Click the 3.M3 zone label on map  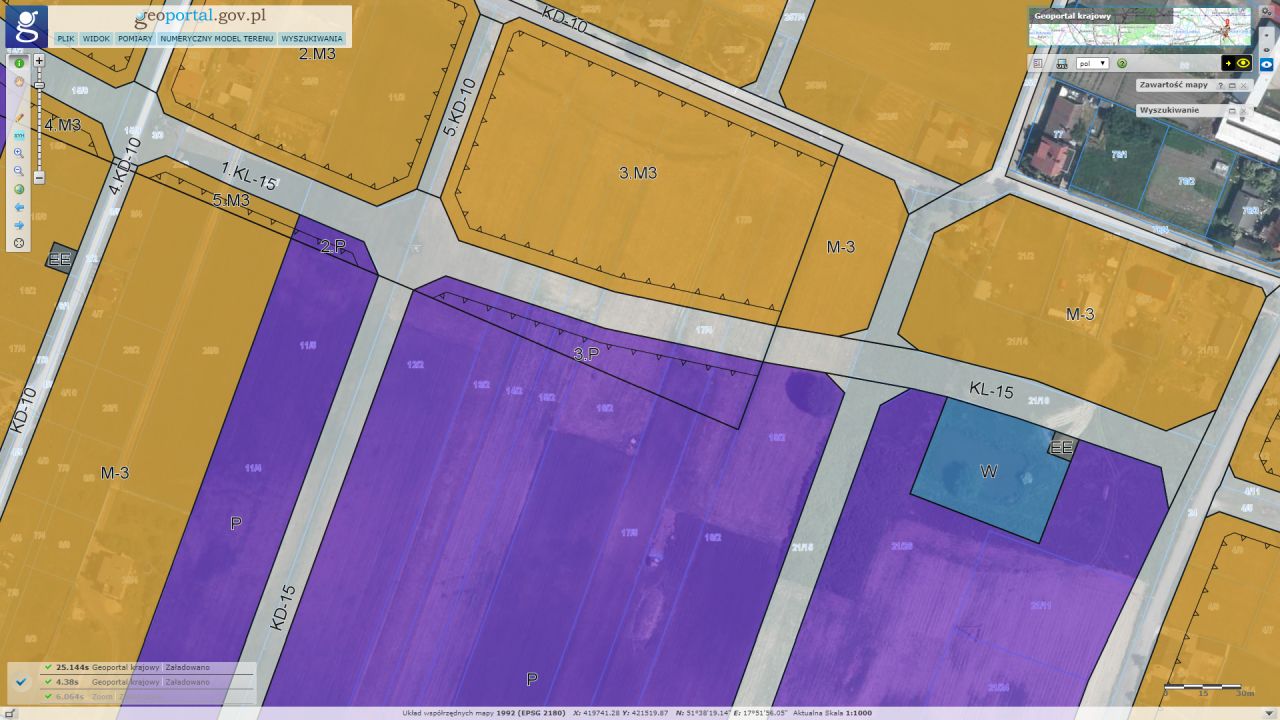click(x=638, y=173)
